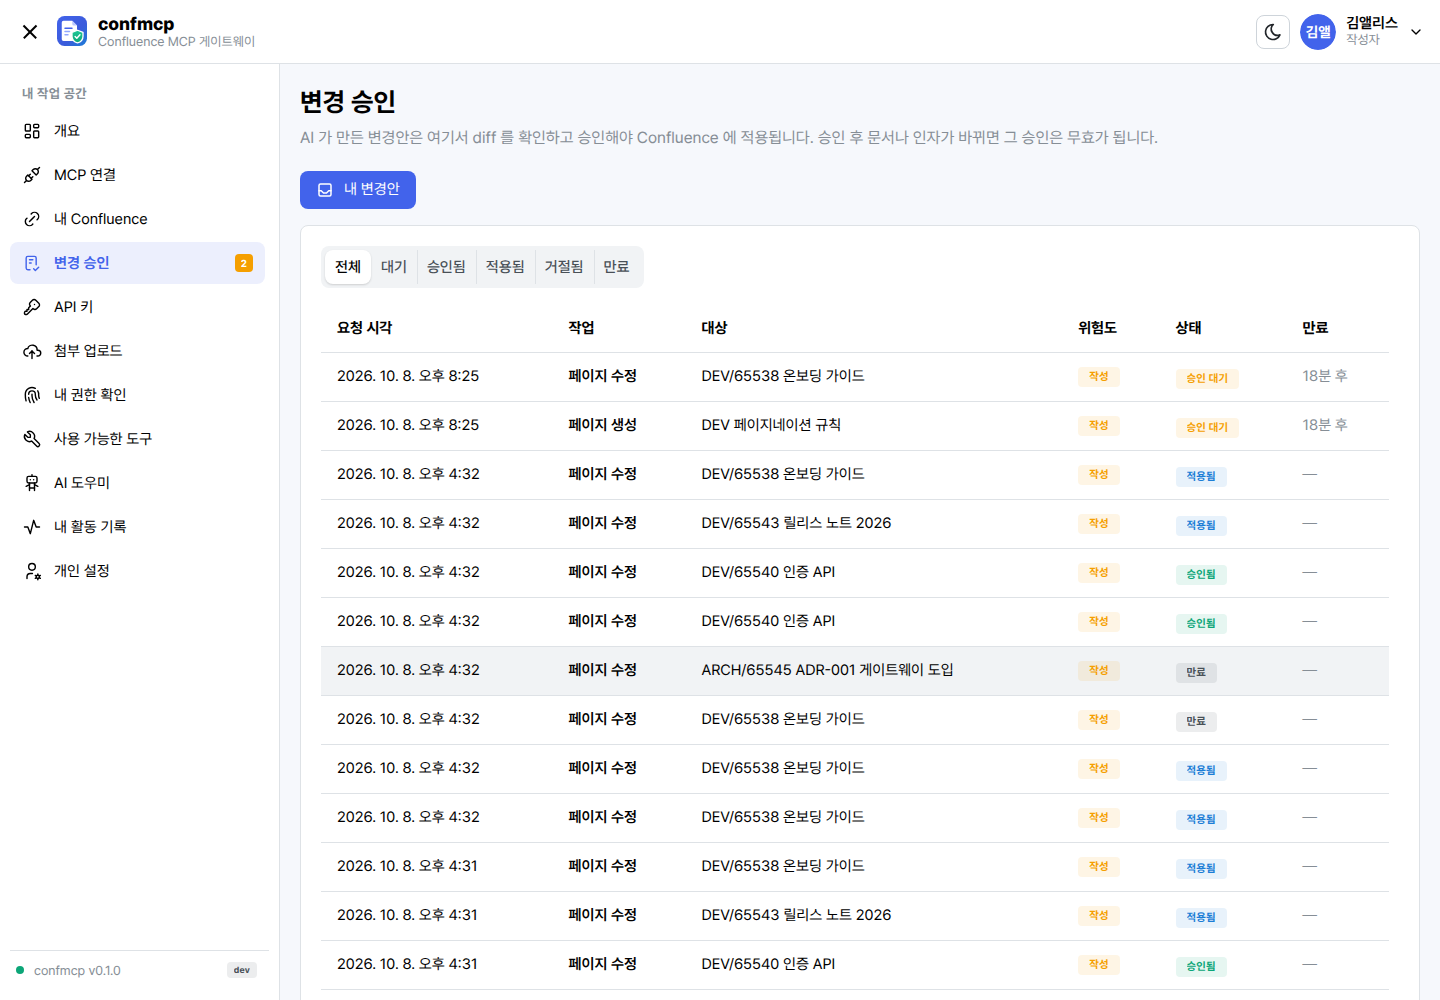The width and height of the screenshot is (1440, 1000).
Task: Click the 대상 column header
Action: coord(714,328)
